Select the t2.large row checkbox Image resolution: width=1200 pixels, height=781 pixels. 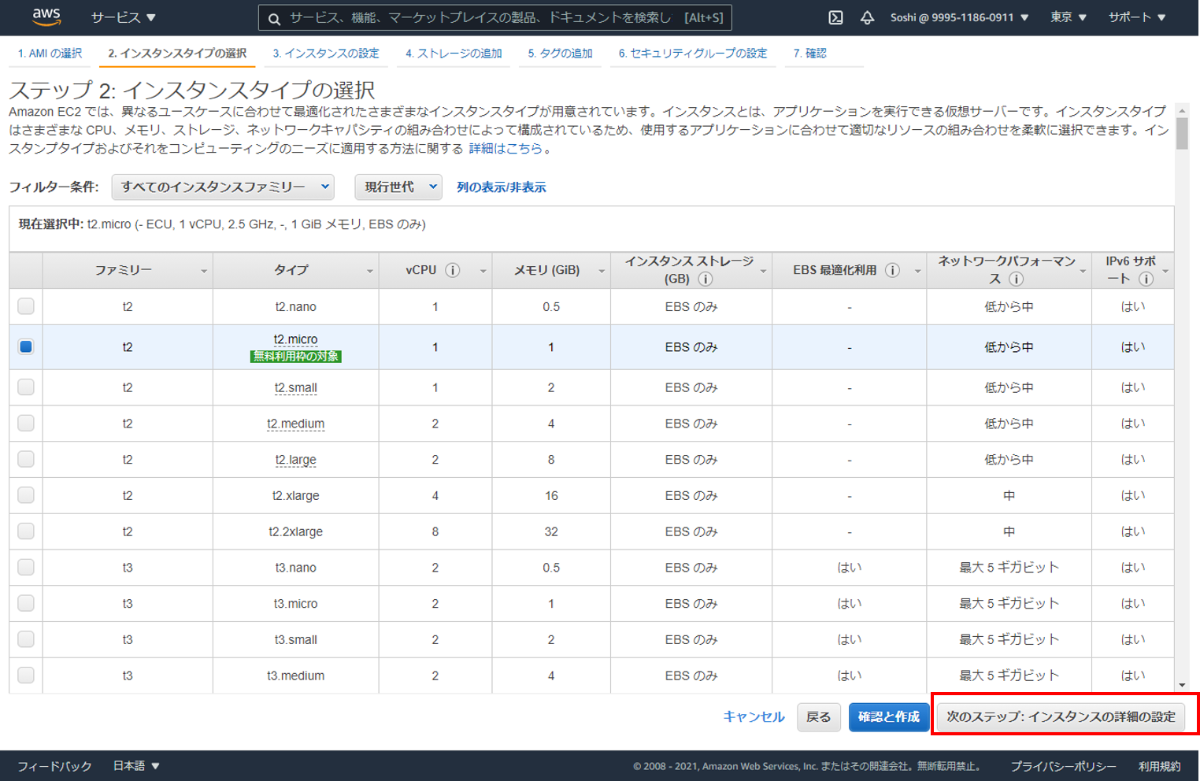point(26,459)
